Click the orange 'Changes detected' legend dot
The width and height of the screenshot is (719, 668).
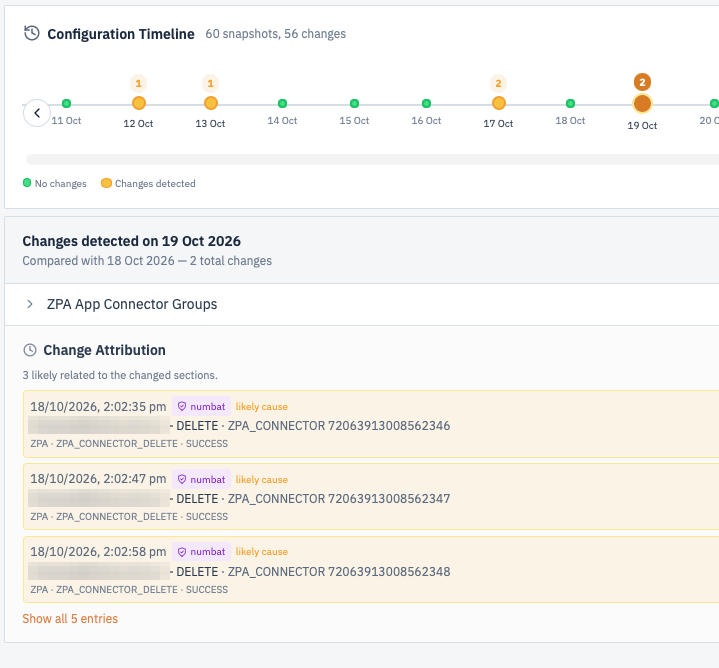(x=106, y=183)
